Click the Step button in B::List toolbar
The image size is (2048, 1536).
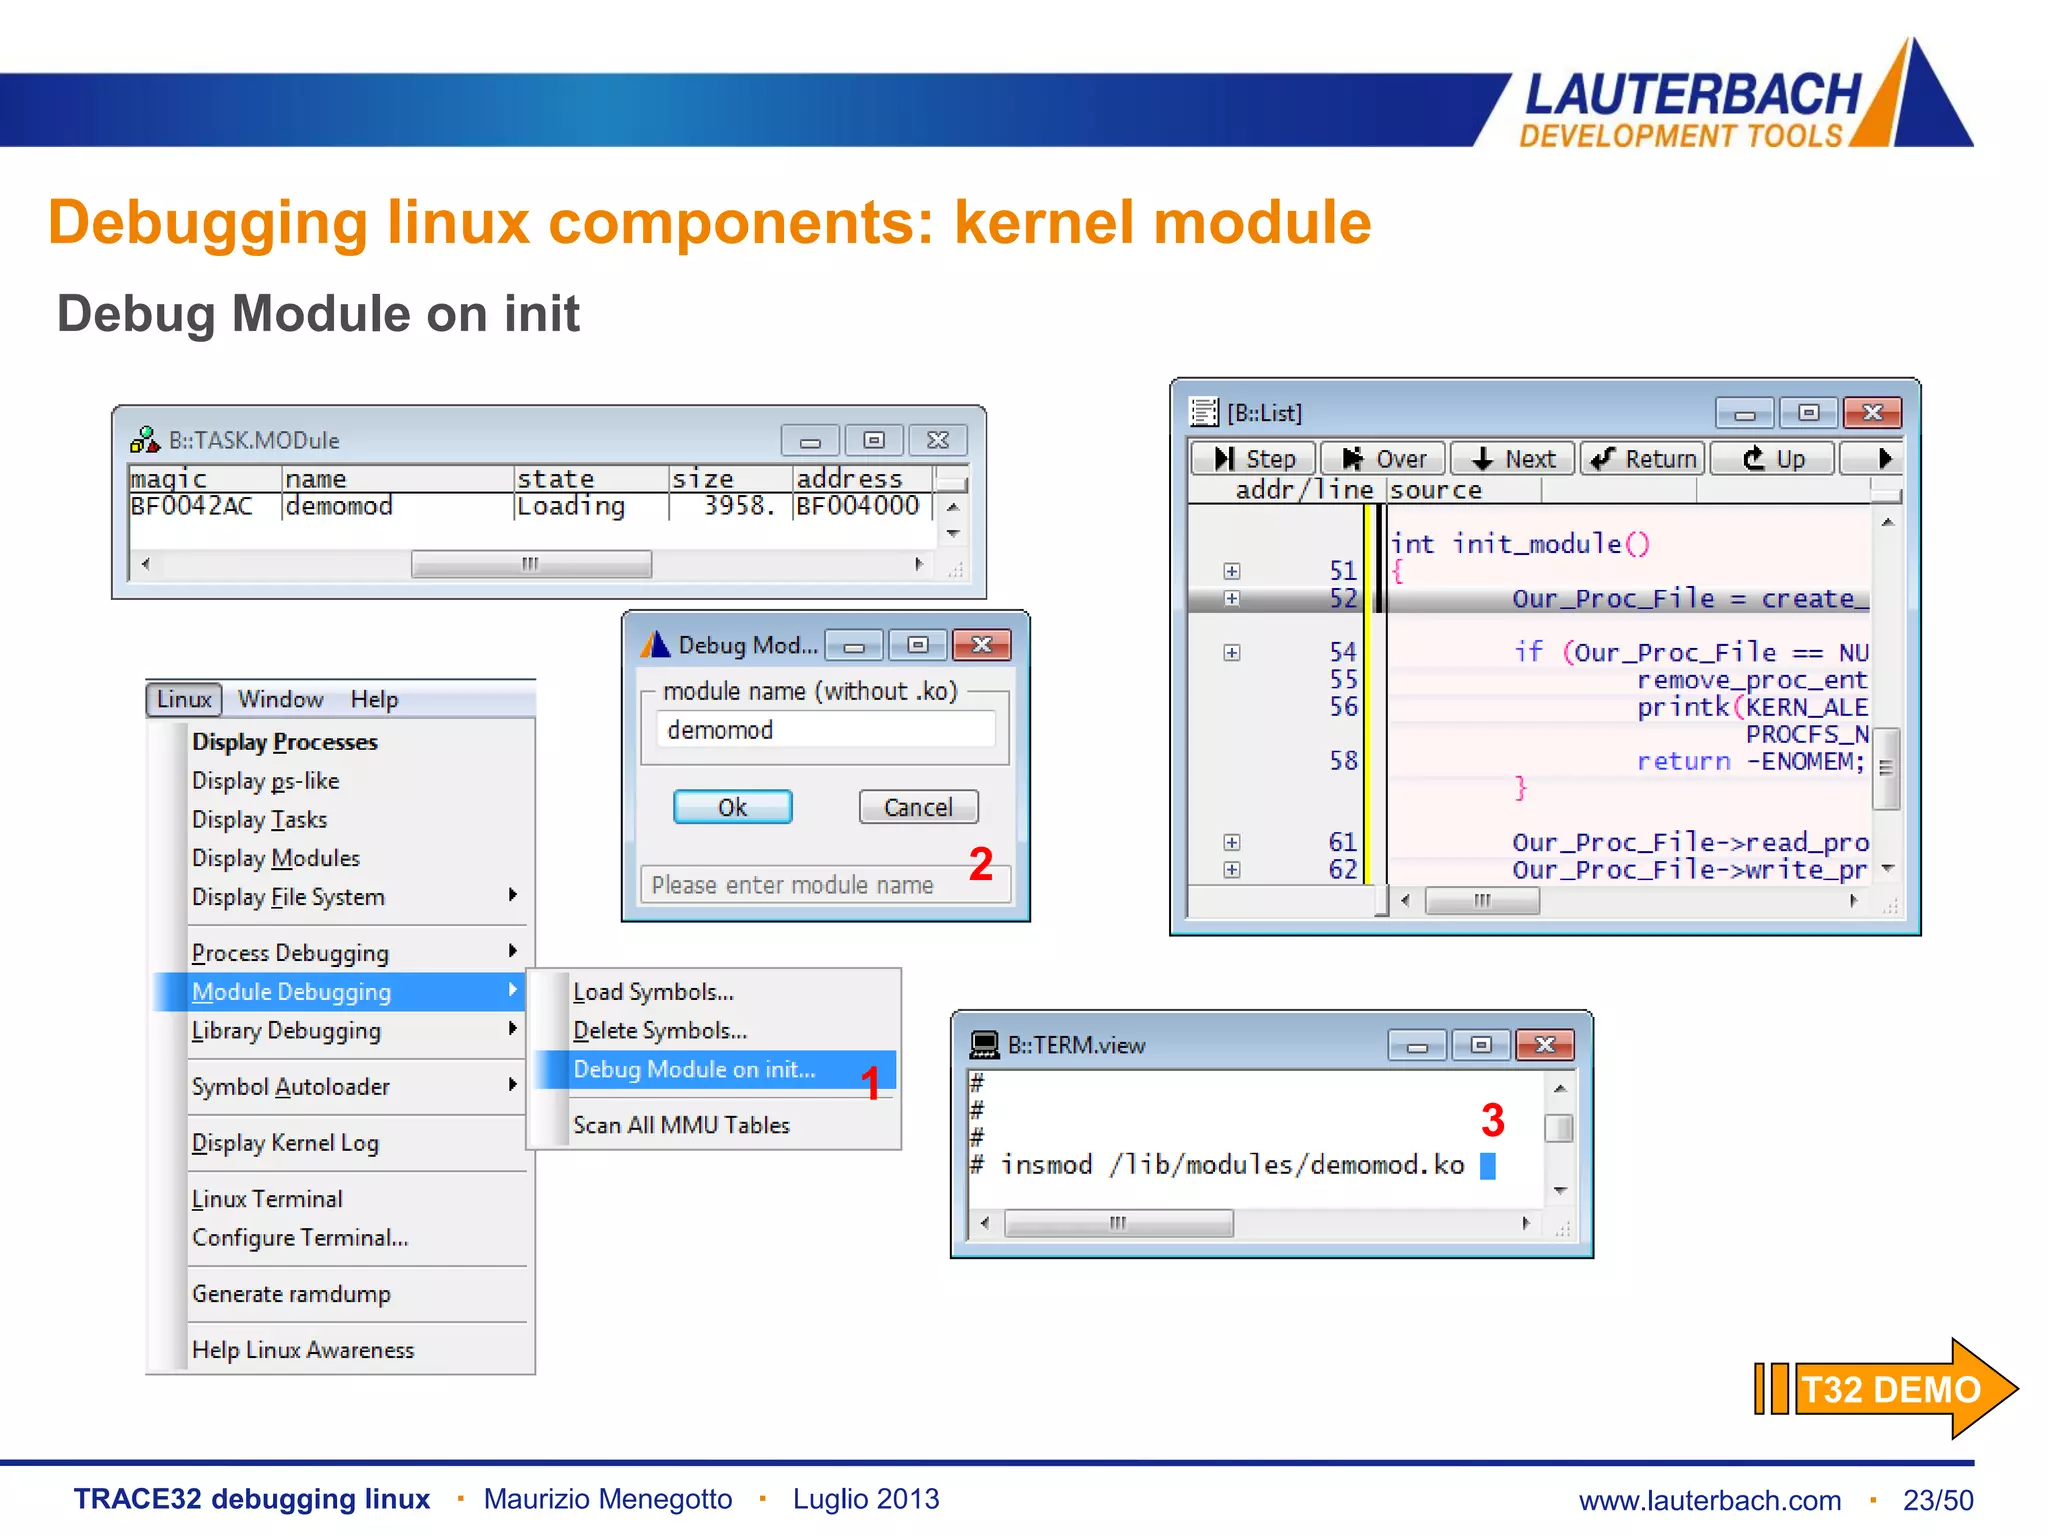tap(1253, 459)
